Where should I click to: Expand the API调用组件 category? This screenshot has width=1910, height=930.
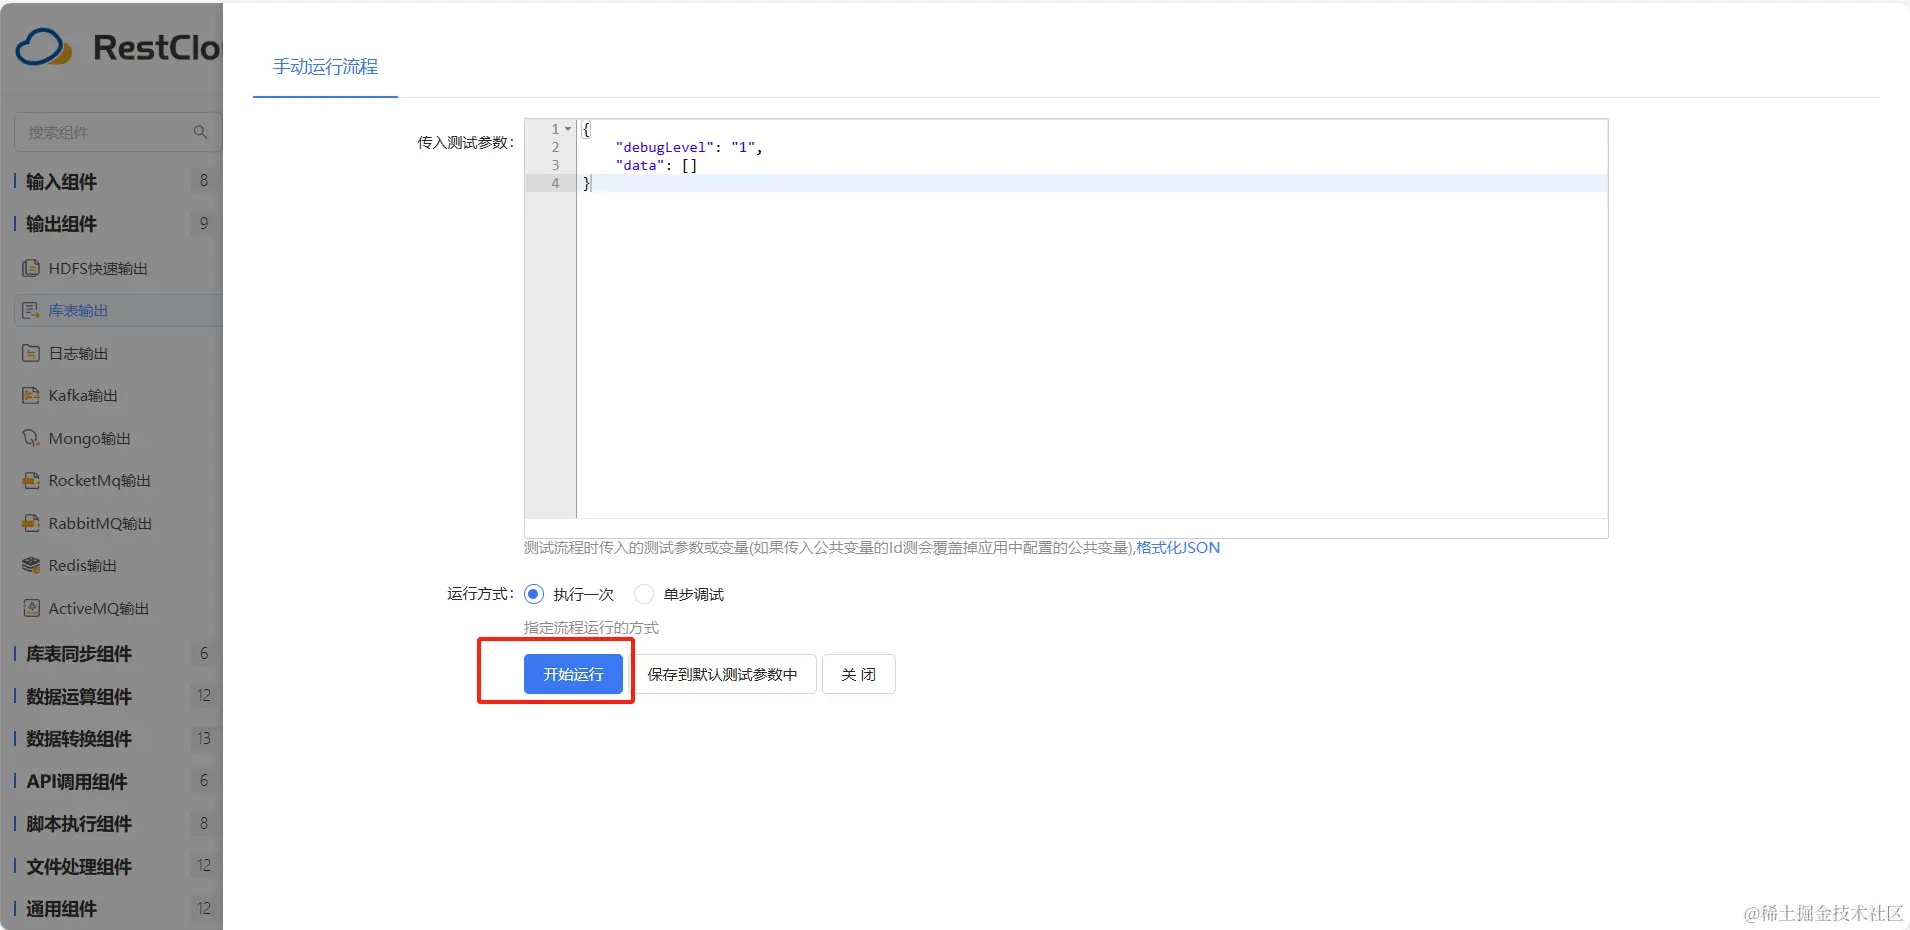coord(76,781)
